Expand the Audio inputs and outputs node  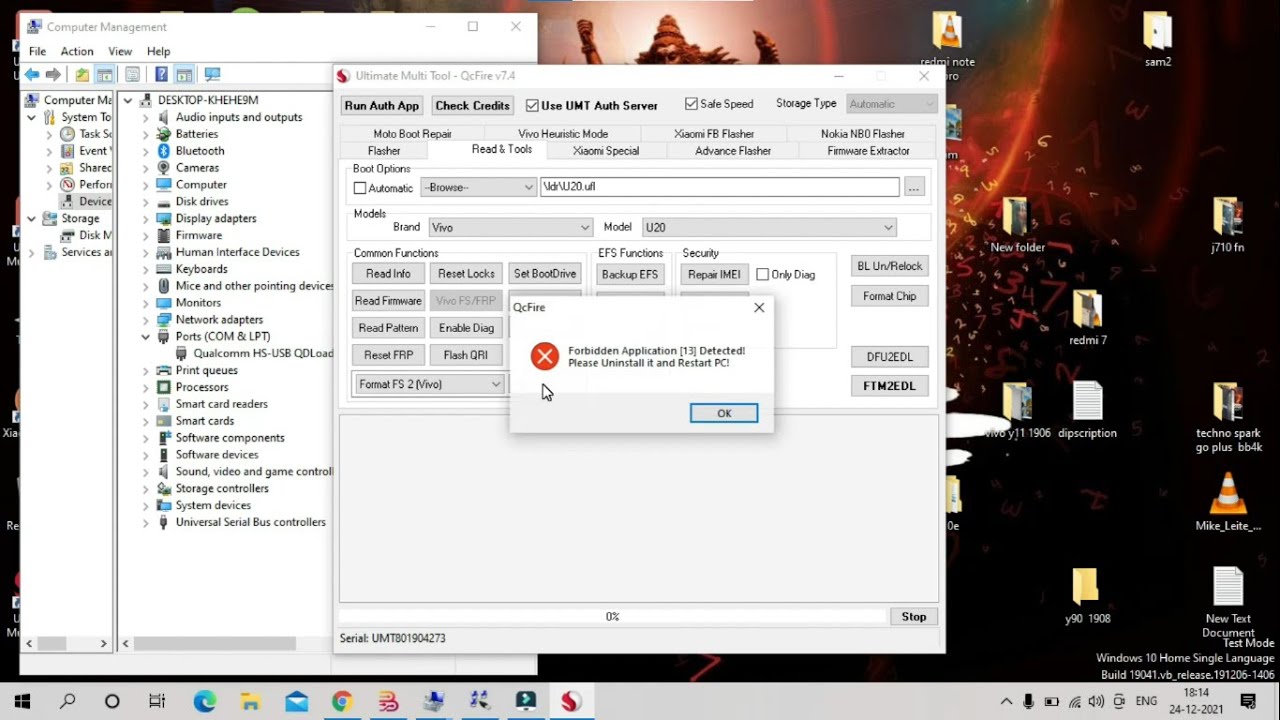tap(146, 117)
